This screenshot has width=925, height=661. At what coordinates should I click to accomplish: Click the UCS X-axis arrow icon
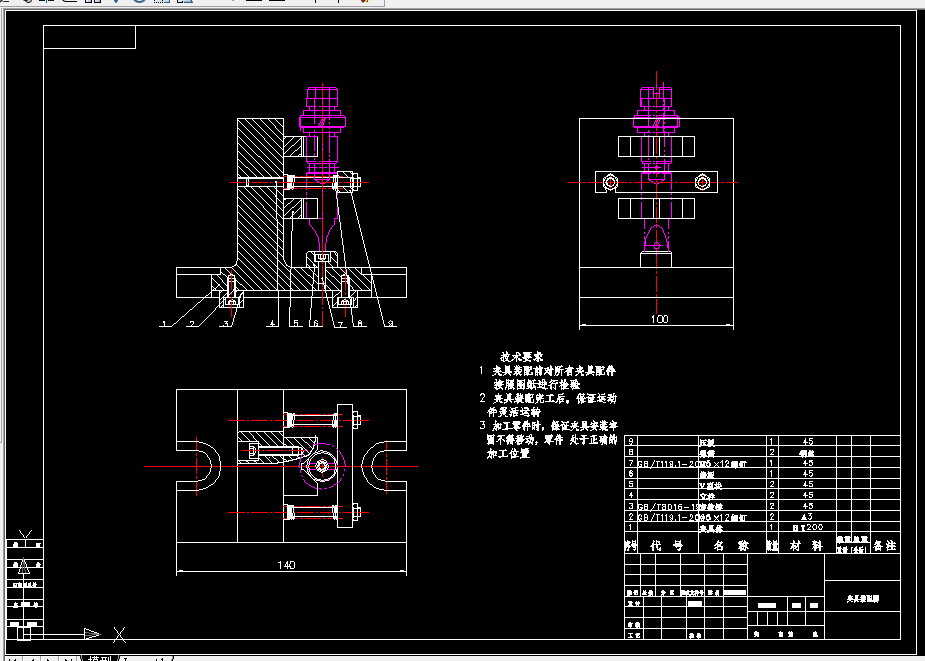click(x=92, y=634)
